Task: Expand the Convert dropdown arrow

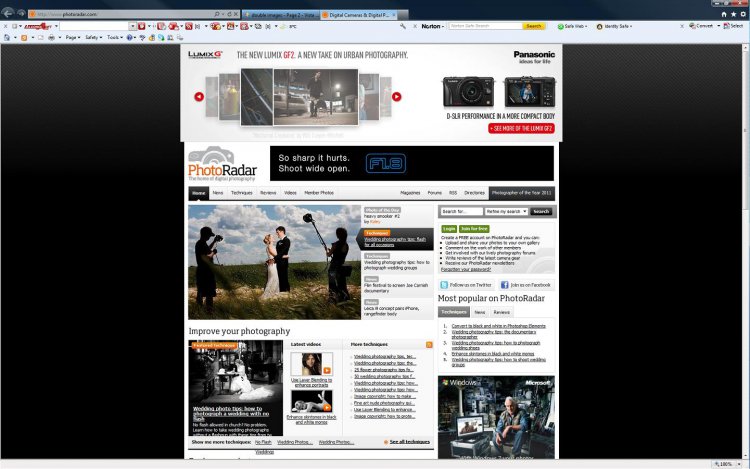Action: point(718,26)
